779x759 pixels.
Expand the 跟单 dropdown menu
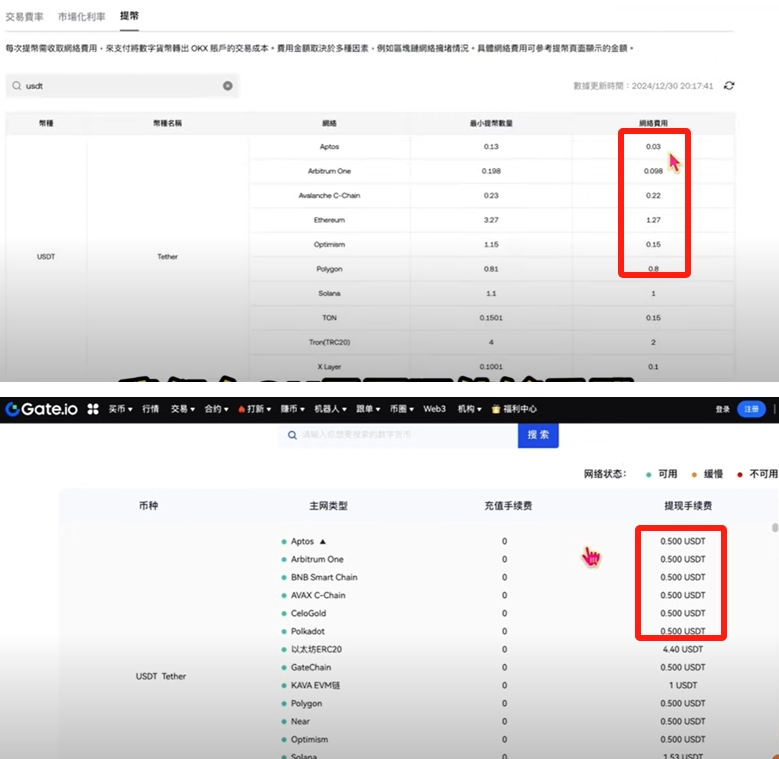(x=368, y=409)
